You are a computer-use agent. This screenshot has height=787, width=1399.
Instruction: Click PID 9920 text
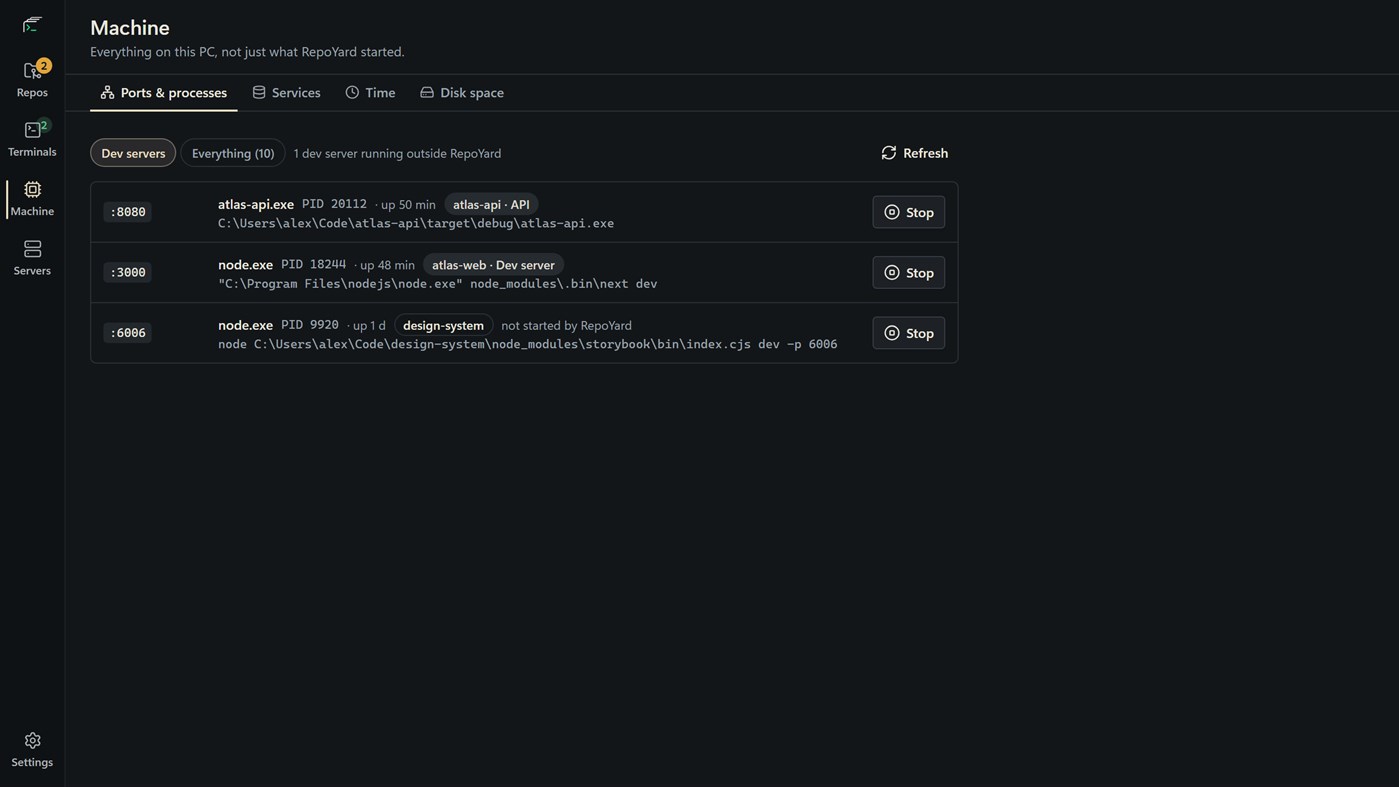[310, 325]
